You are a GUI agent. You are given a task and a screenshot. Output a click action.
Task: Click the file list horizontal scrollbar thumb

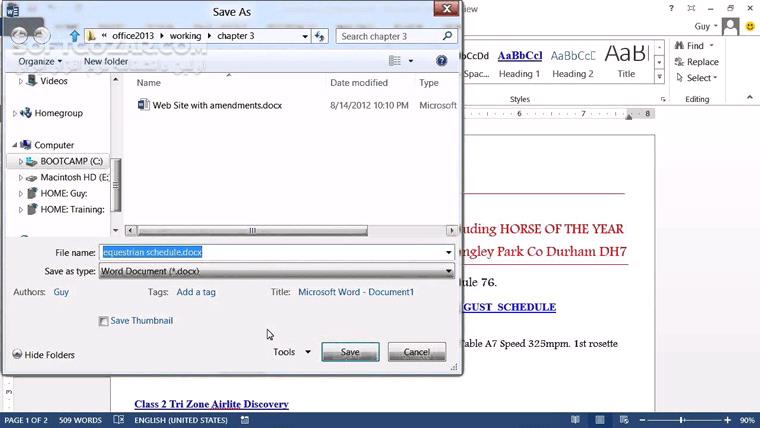click(252, 230)
